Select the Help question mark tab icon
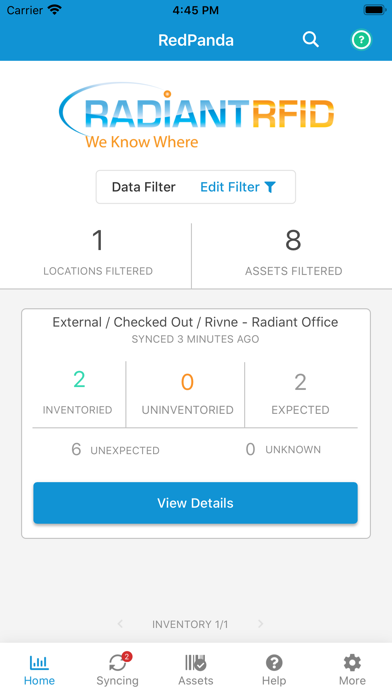Image resolution: width=392 pixels, height=696 pixels. coord(274,663)
